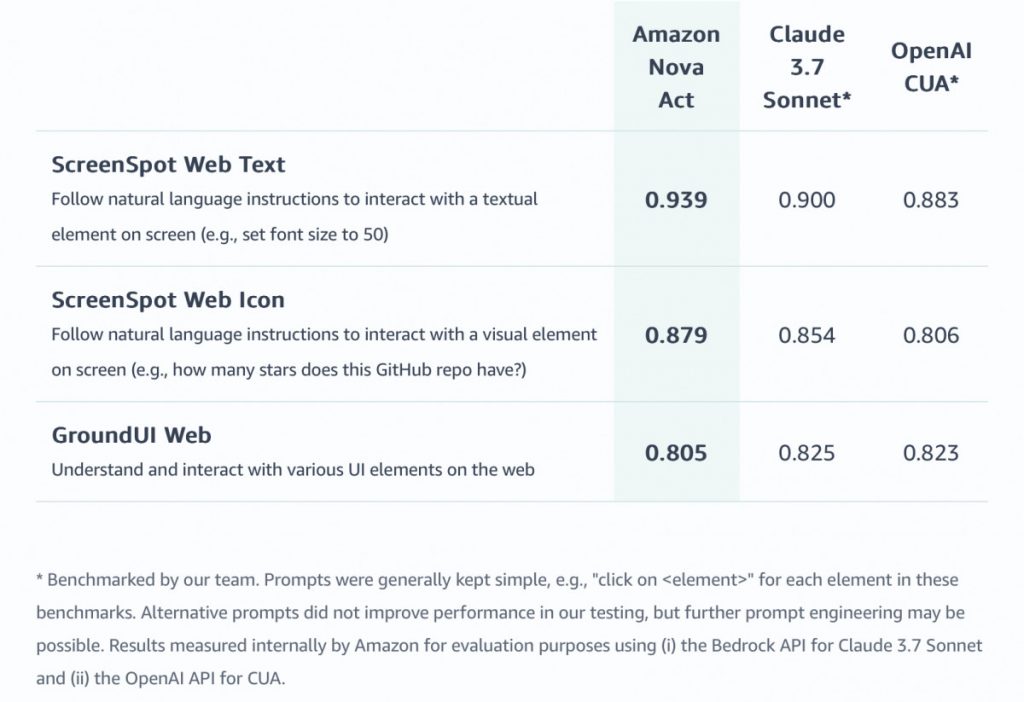Image resolution: width=1024 pixels, height=702 pixels.
Task: Click the 0.825 GroundUI Claude score
Action: pos(807,453)
